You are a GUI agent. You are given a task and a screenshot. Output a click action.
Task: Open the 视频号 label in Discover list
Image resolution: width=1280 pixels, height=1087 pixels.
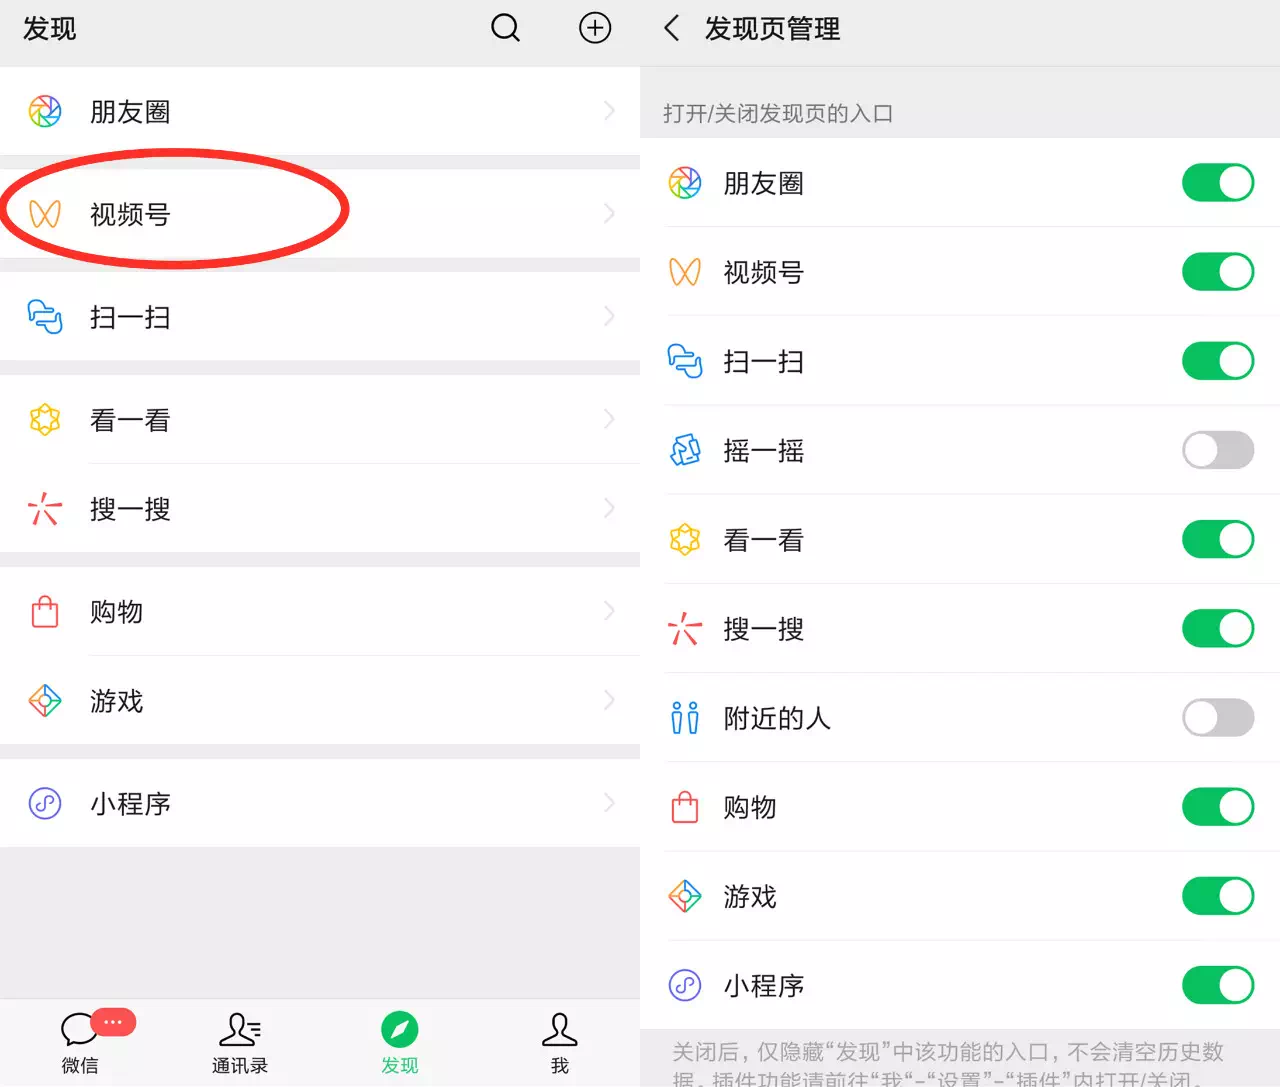[130, 215]
